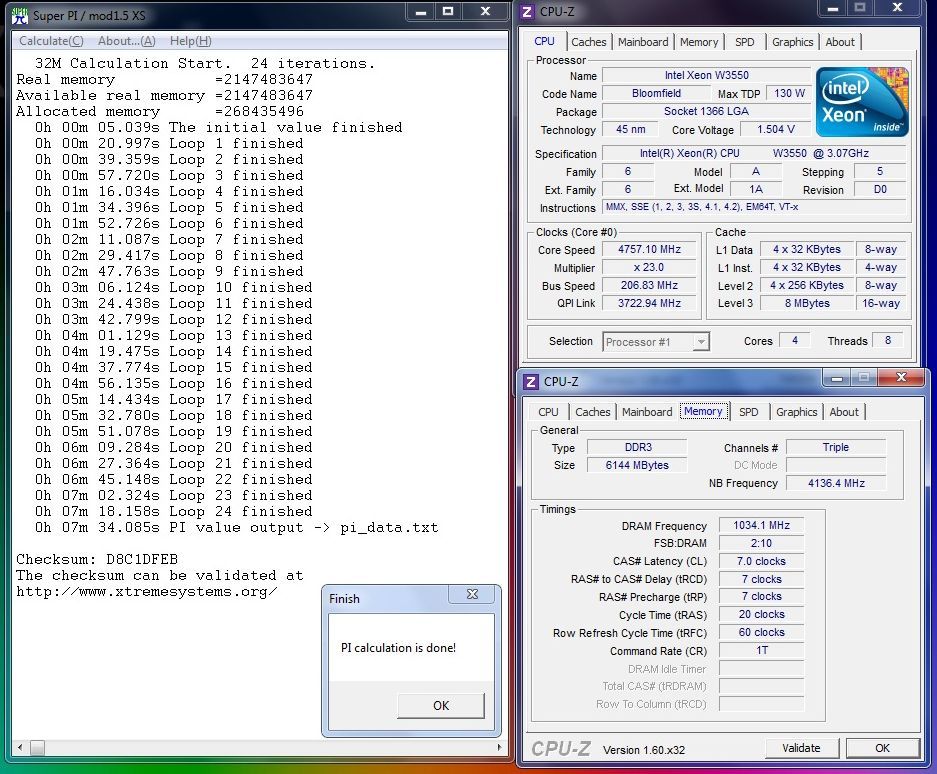937x774 pixels.
Task: Close the Finish dialog with its X button
Action: click(x=472, y=593)
